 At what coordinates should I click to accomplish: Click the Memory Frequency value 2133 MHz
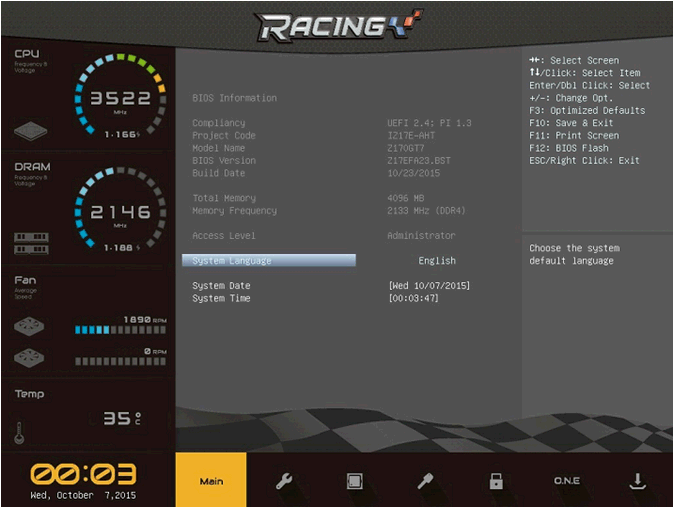pos(426,211)
